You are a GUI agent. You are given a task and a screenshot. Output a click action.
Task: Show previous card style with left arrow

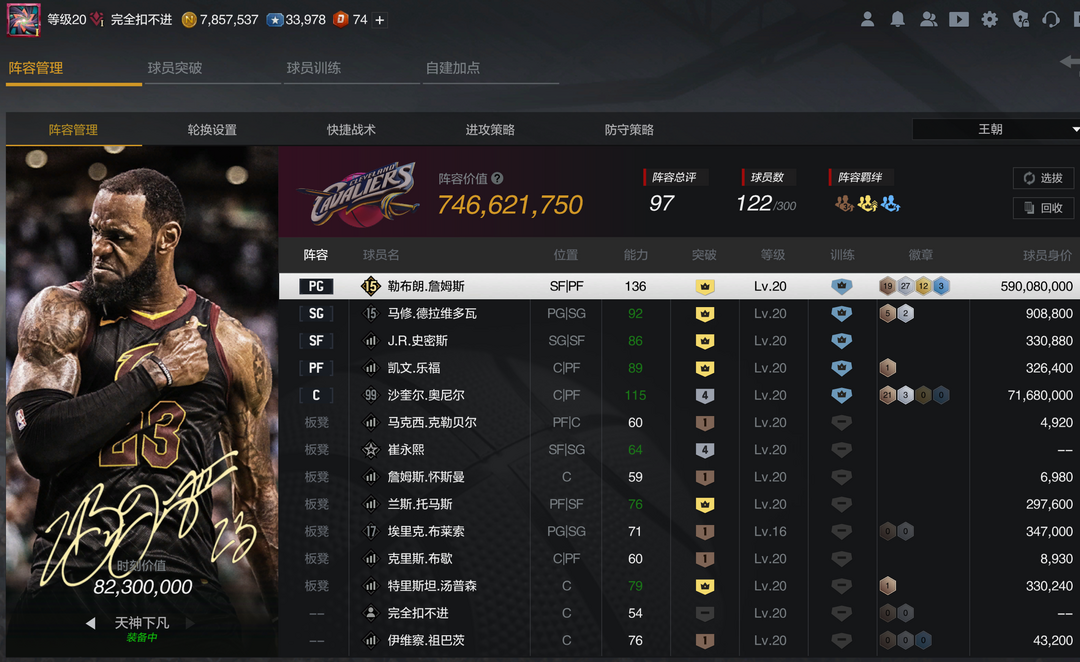tap(90, 623)
